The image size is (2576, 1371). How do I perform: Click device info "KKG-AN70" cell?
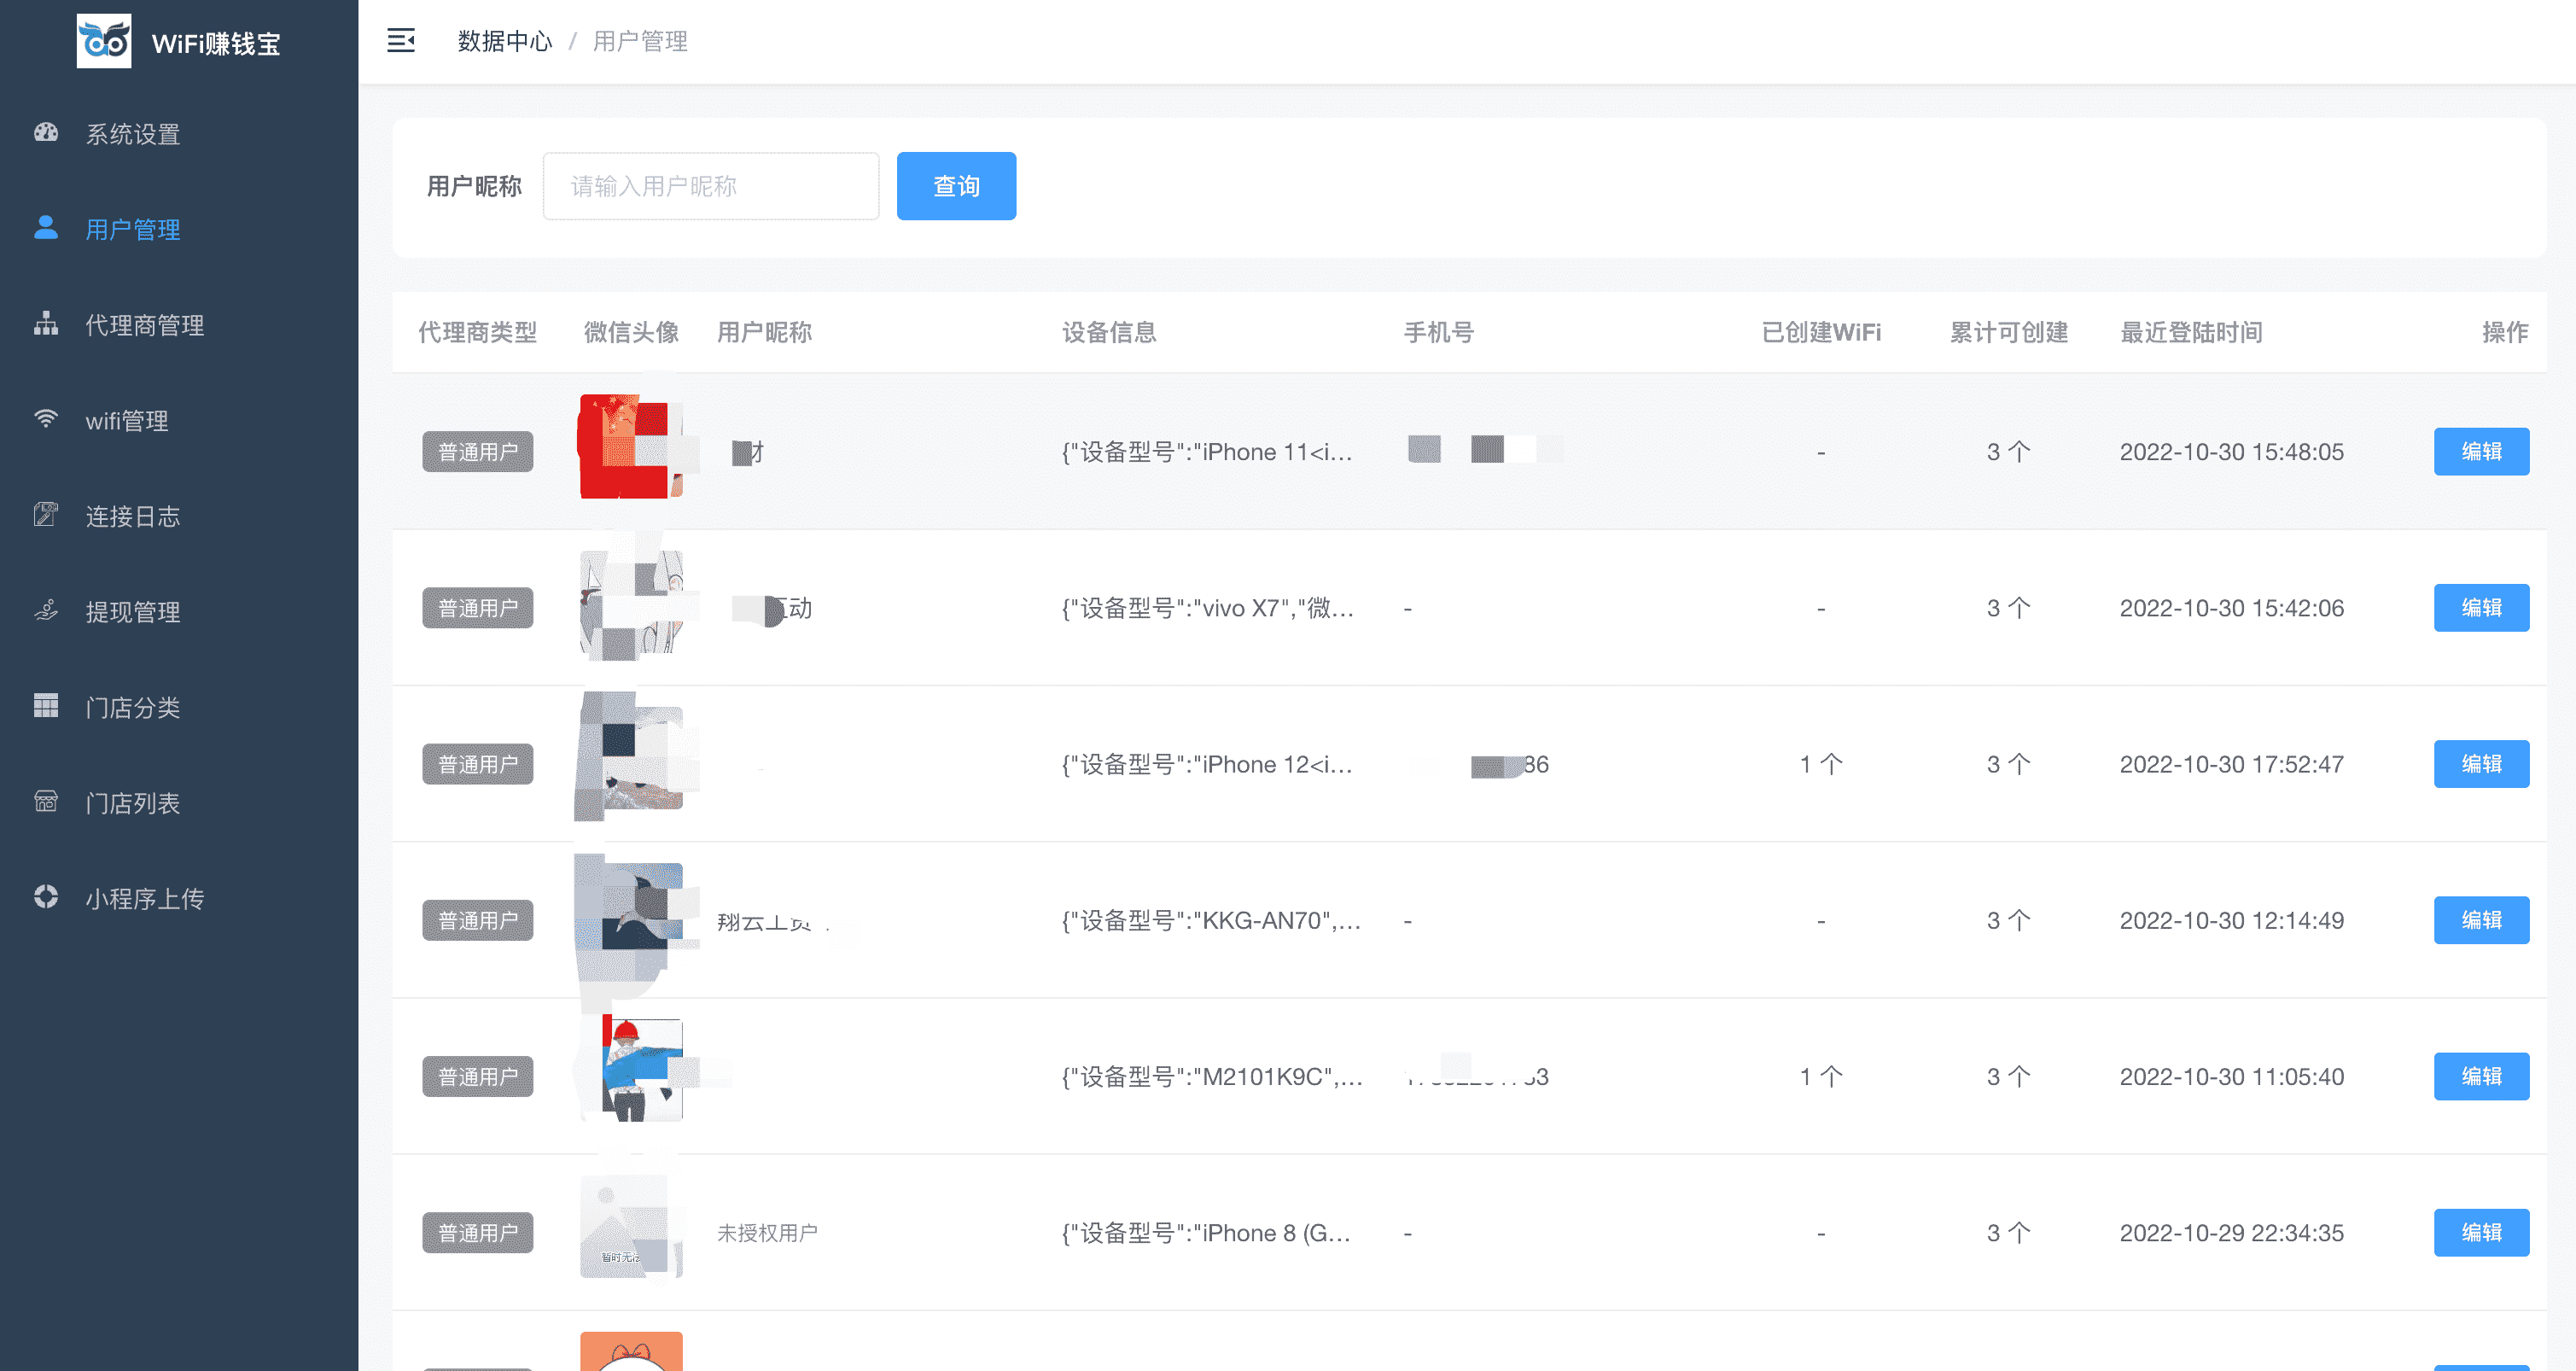pyautogui.click(x=1211, y=920)
